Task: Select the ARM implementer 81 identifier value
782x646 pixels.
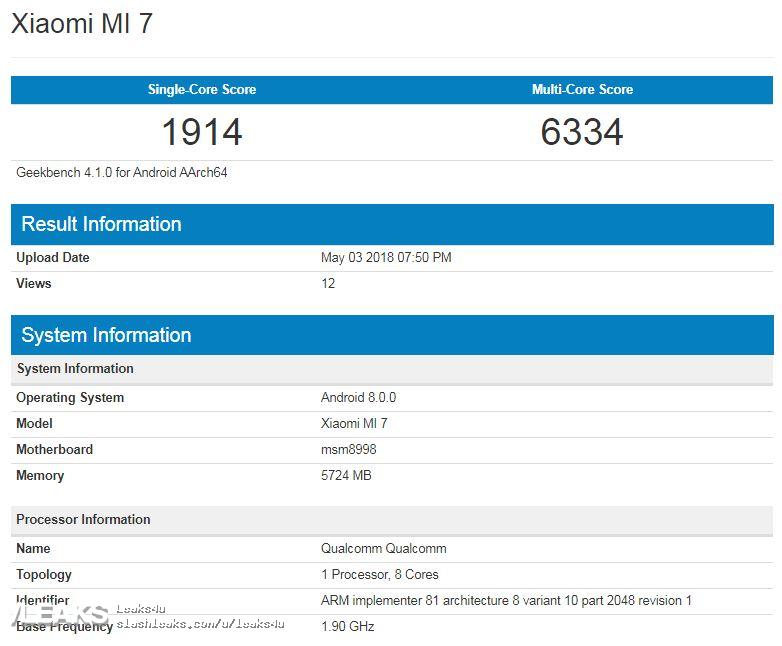Action: 506,601
